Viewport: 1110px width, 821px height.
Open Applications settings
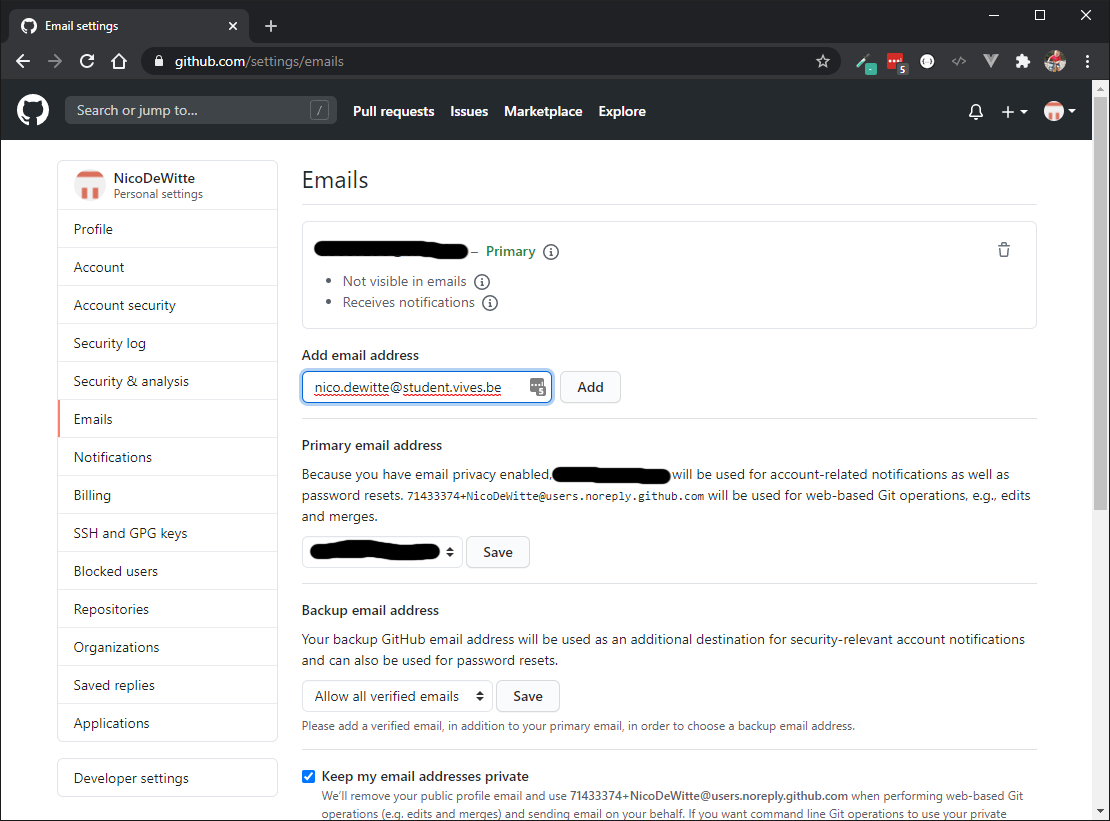click(x=168, y=723)
